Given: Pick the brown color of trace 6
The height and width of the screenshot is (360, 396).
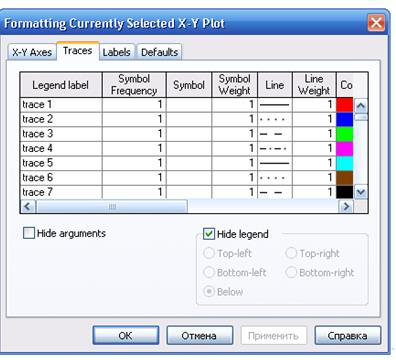Looking at the screenshot, I should pyautogui.click(x=345, y=178).
